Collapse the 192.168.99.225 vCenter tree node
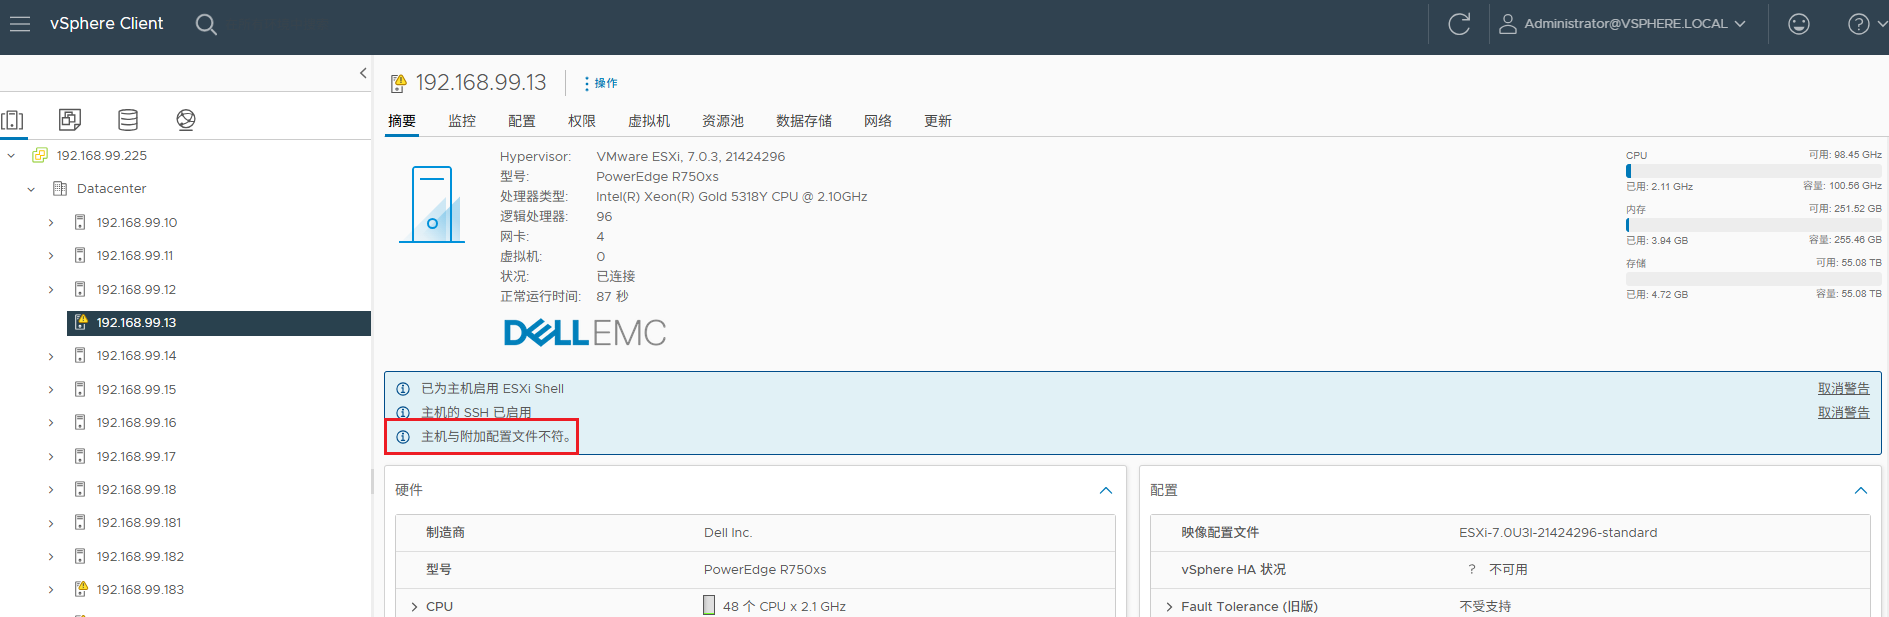This screenshot has width=1889, height=617. point(11,156)
